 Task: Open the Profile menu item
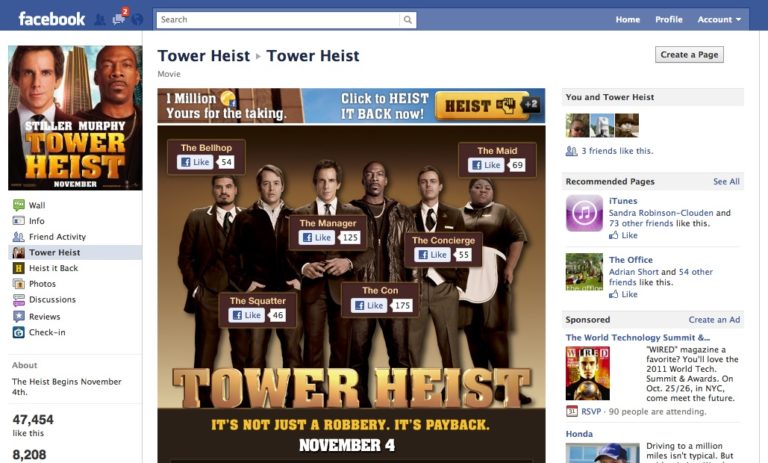(x=669, y=20)
